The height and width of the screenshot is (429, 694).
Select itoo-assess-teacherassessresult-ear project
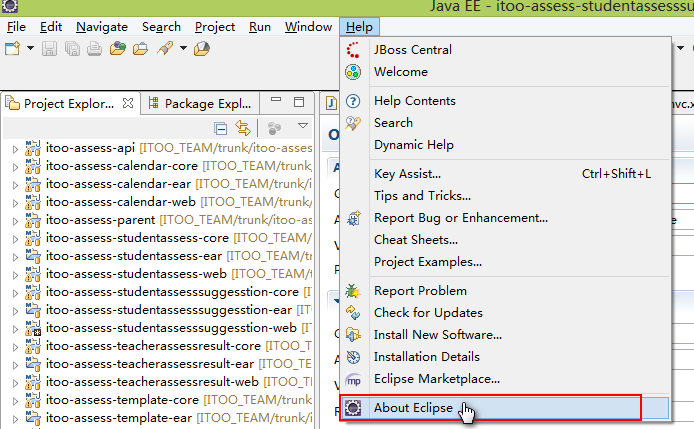pos(150,364)
